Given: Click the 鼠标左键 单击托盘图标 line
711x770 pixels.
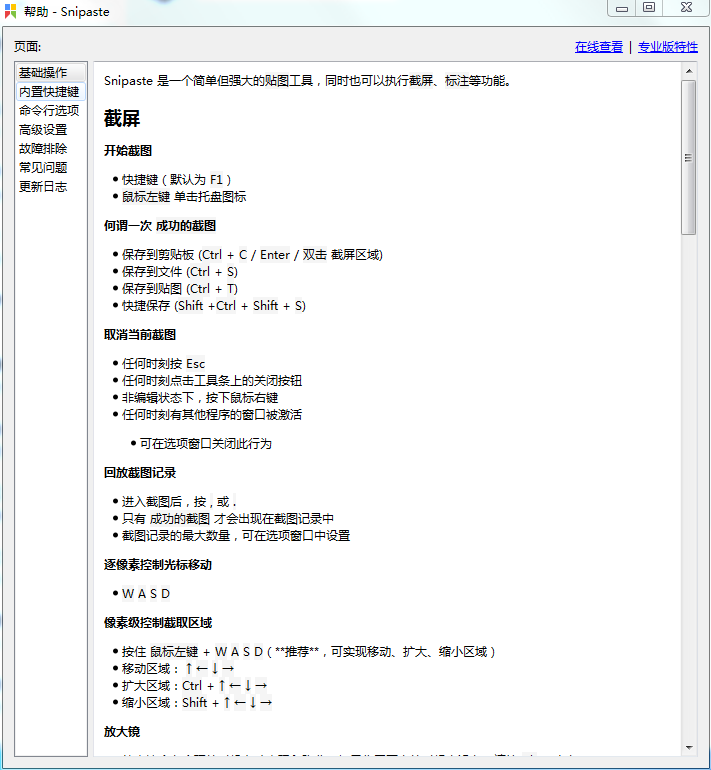Looking at the screenshot, I should [x=184, y=197].
